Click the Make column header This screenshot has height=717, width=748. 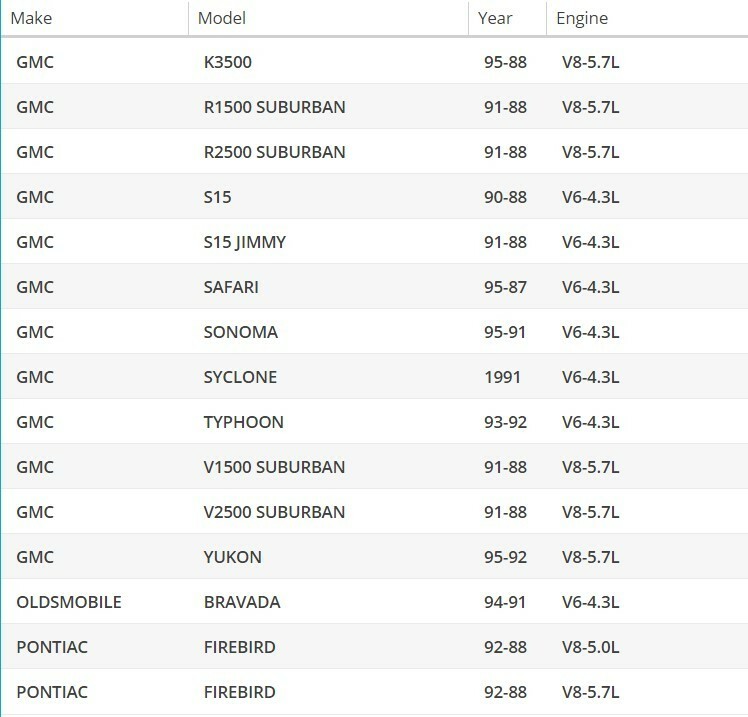click(x=31, y=18)
